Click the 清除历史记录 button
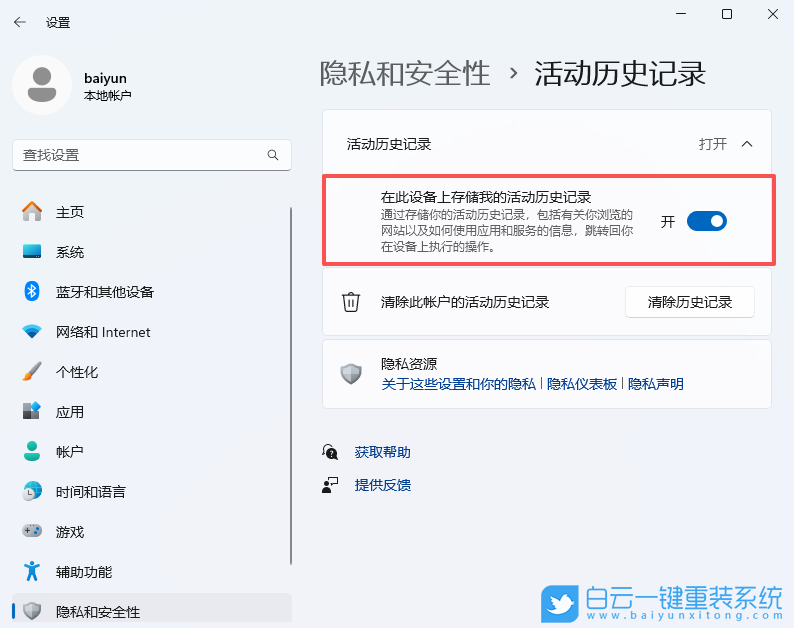This screenshot has height=628, width=794. click(x=690, y=302)
